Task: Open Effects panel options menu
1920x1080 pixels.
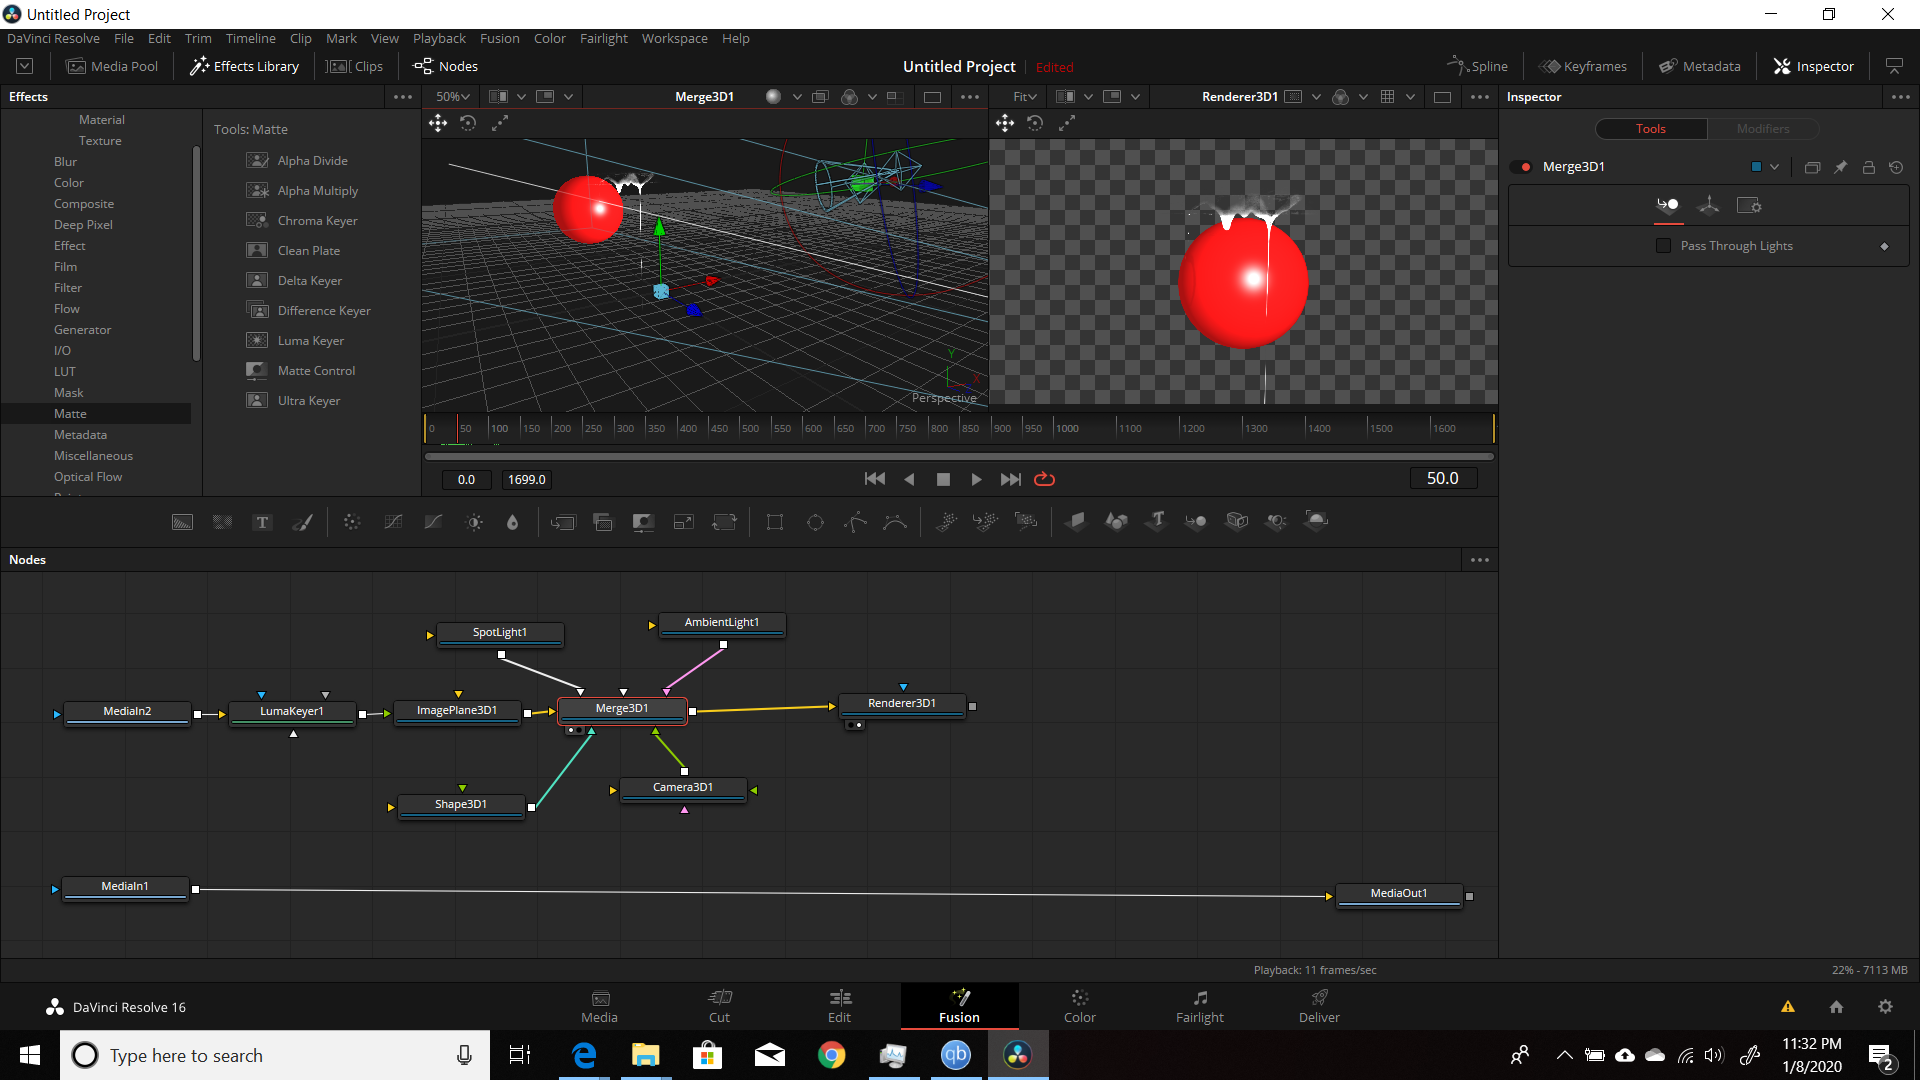Action: 403,97
